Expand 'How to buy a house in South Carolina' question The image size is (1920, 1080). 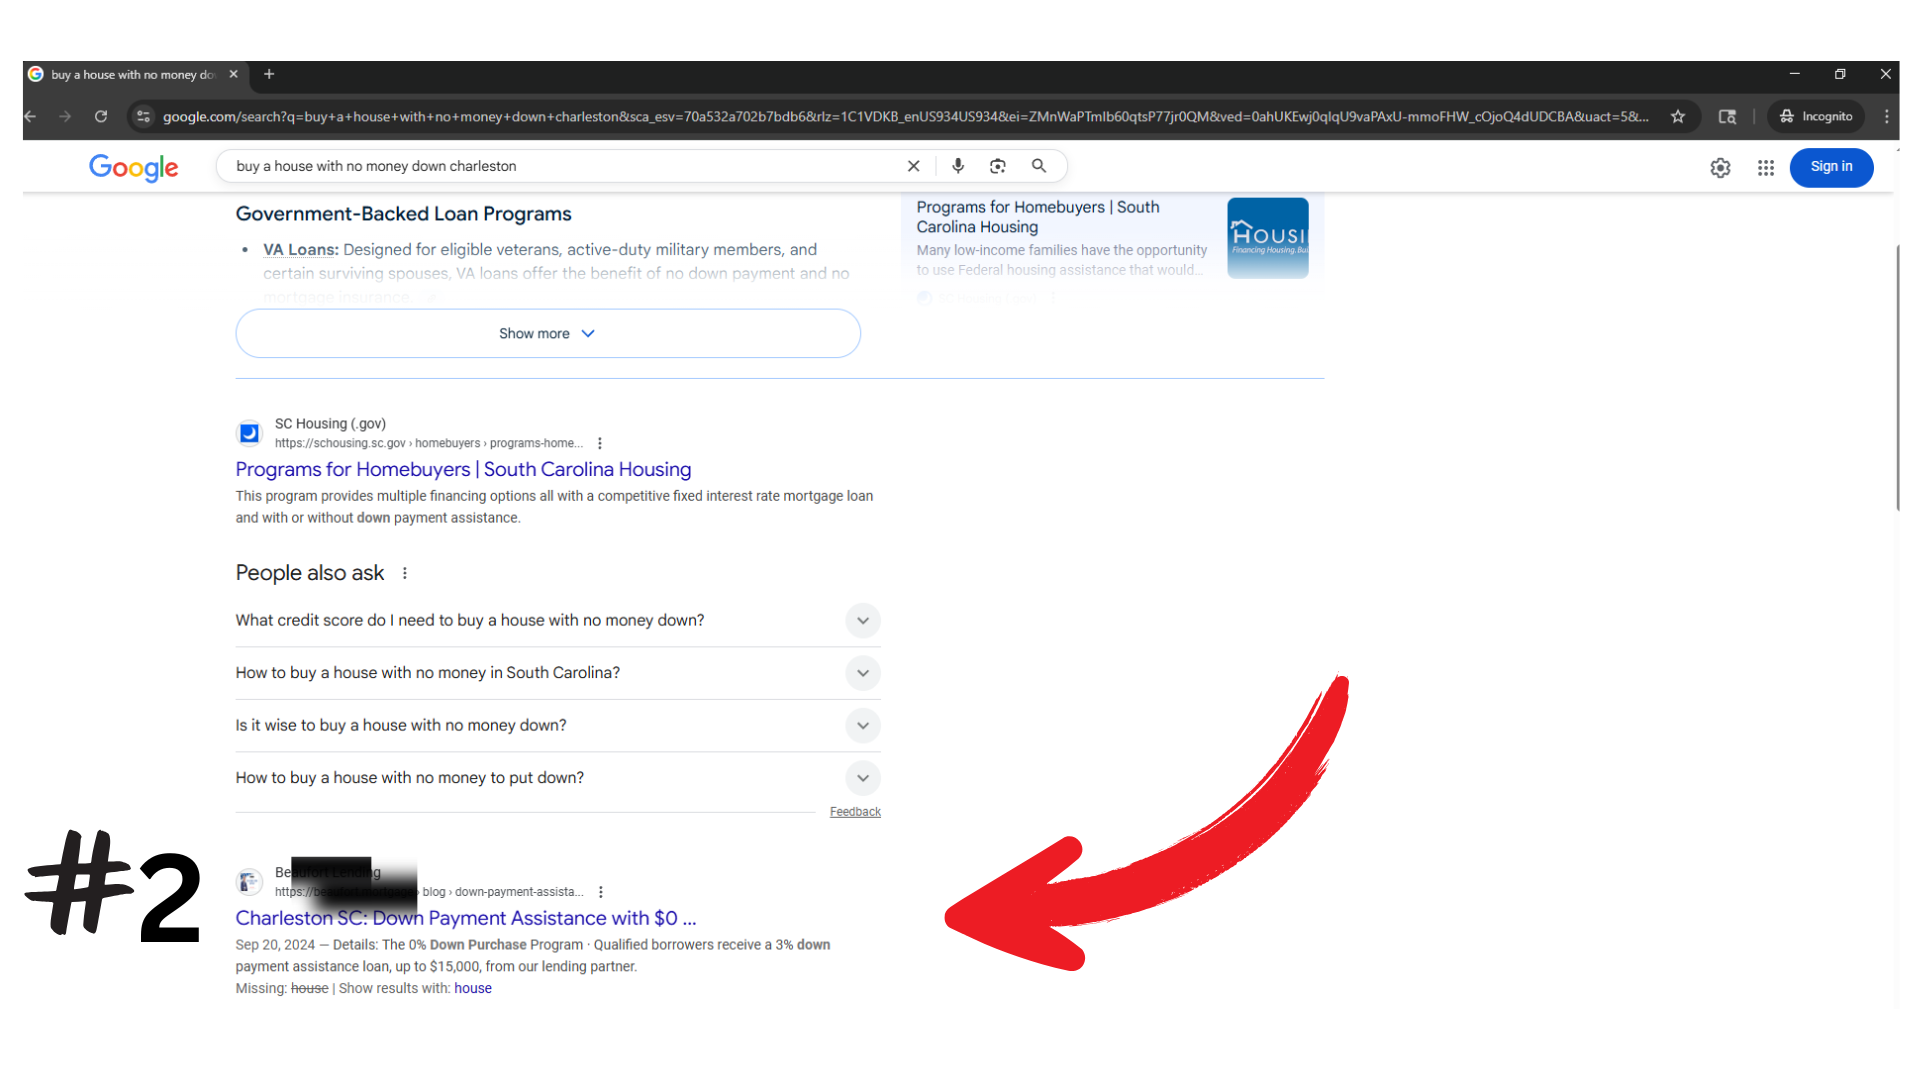[x=862, y=673]
